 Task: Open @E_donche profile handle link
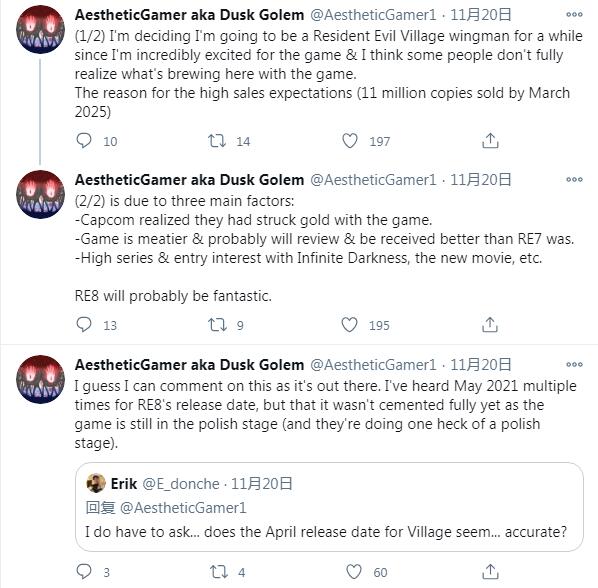(181, 484)
